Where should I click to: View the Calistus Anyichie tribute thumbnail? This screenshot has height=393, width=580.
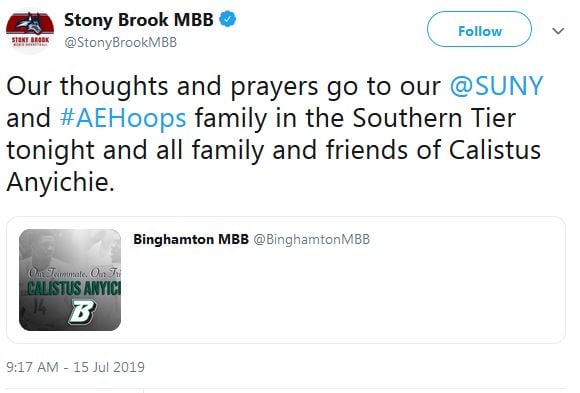70,280
